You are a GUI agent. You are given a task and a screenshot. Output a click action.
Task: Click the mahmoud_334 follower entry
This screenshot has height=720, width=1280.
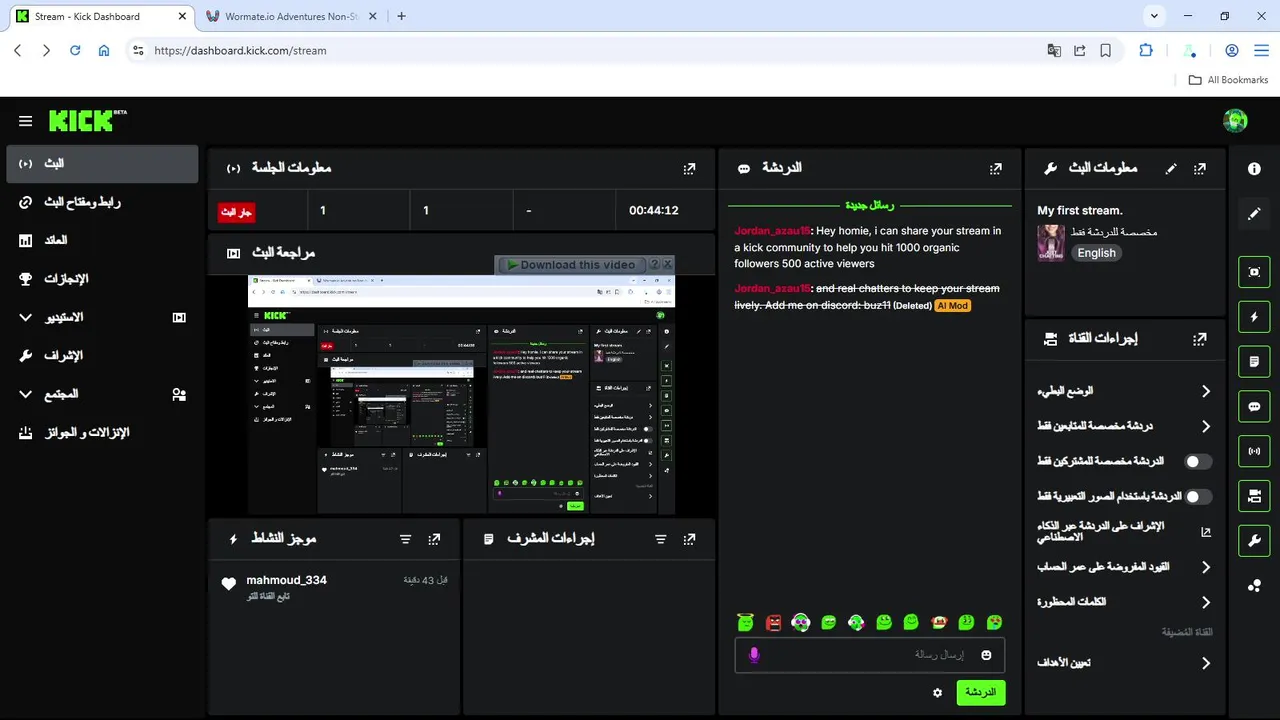(335, 587)
